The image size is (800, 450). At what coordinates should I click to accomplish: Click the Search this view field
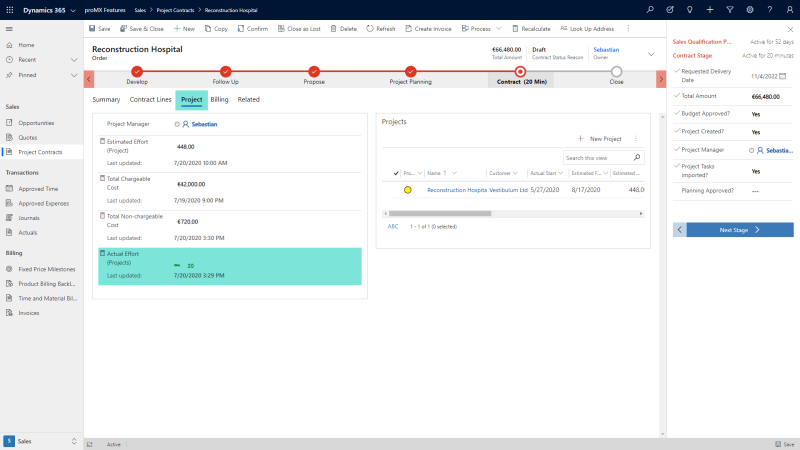pyautogui.click(x=595, y=158)
